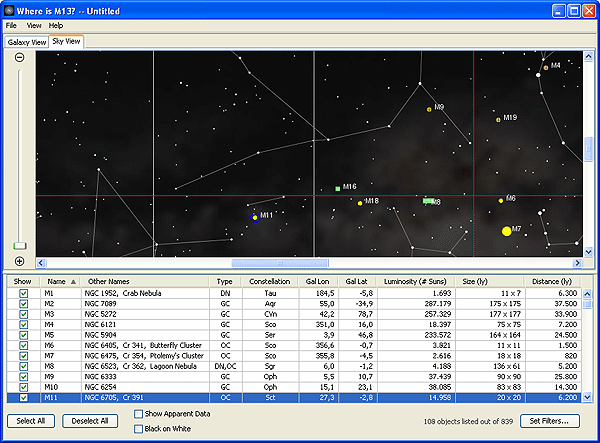This screenshot has width=600, height=443.
Task: Click horizontal scrollbar thumb in sky view
Action: coord(280,263)
